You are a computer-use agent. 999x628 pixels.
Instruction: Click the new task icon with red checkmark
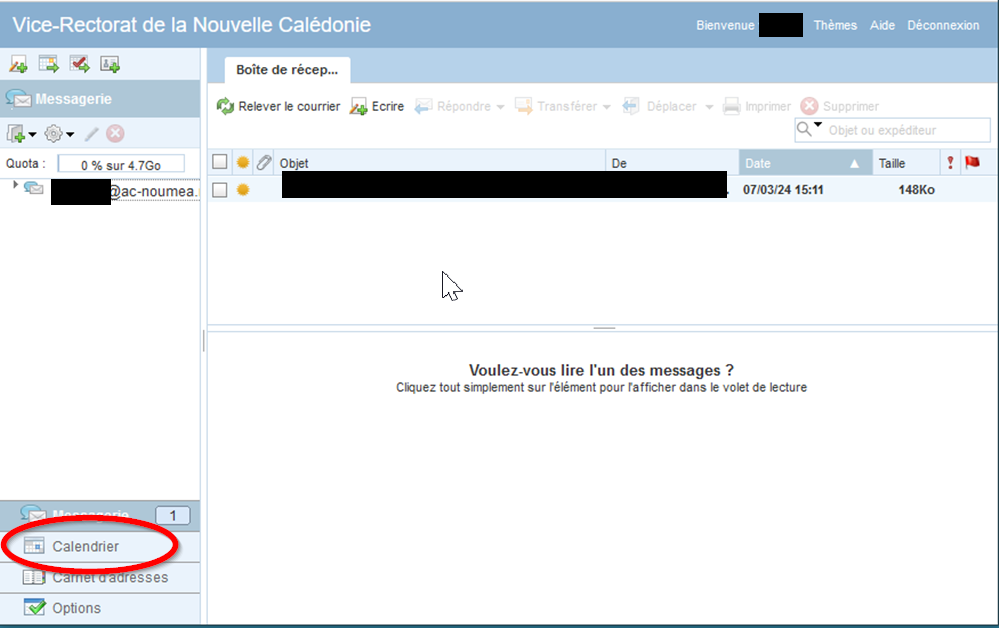click(x=79, y=65)
